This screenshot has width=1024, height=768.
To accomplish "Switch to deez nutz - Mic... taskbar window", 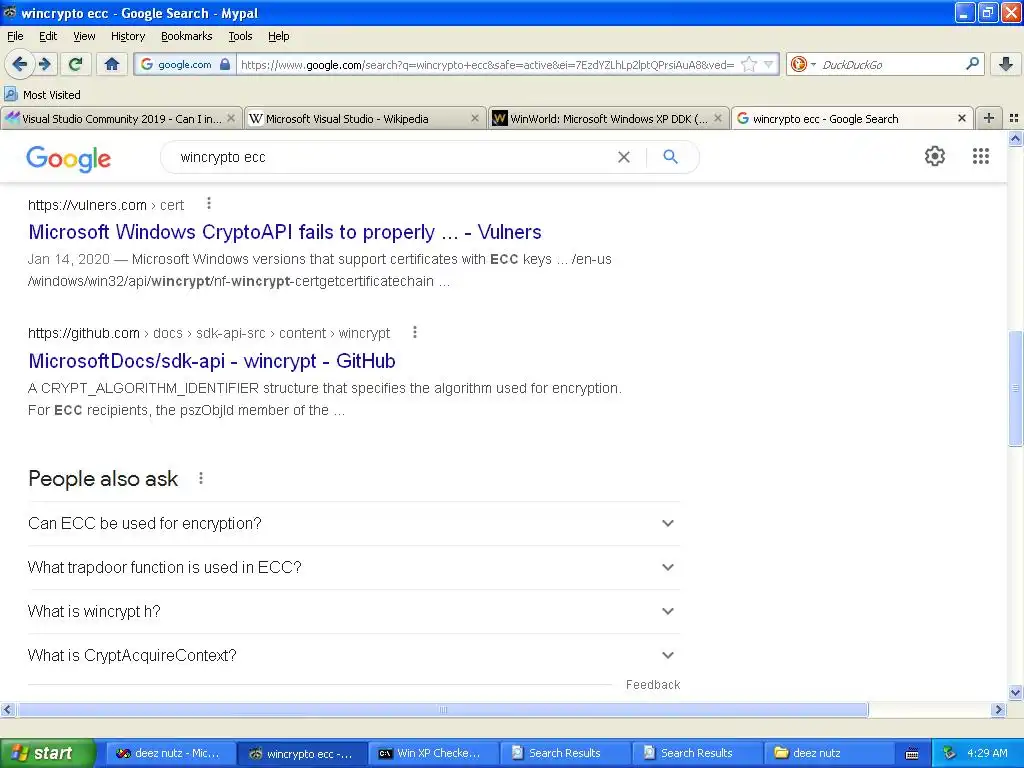I will coord(169,753).
